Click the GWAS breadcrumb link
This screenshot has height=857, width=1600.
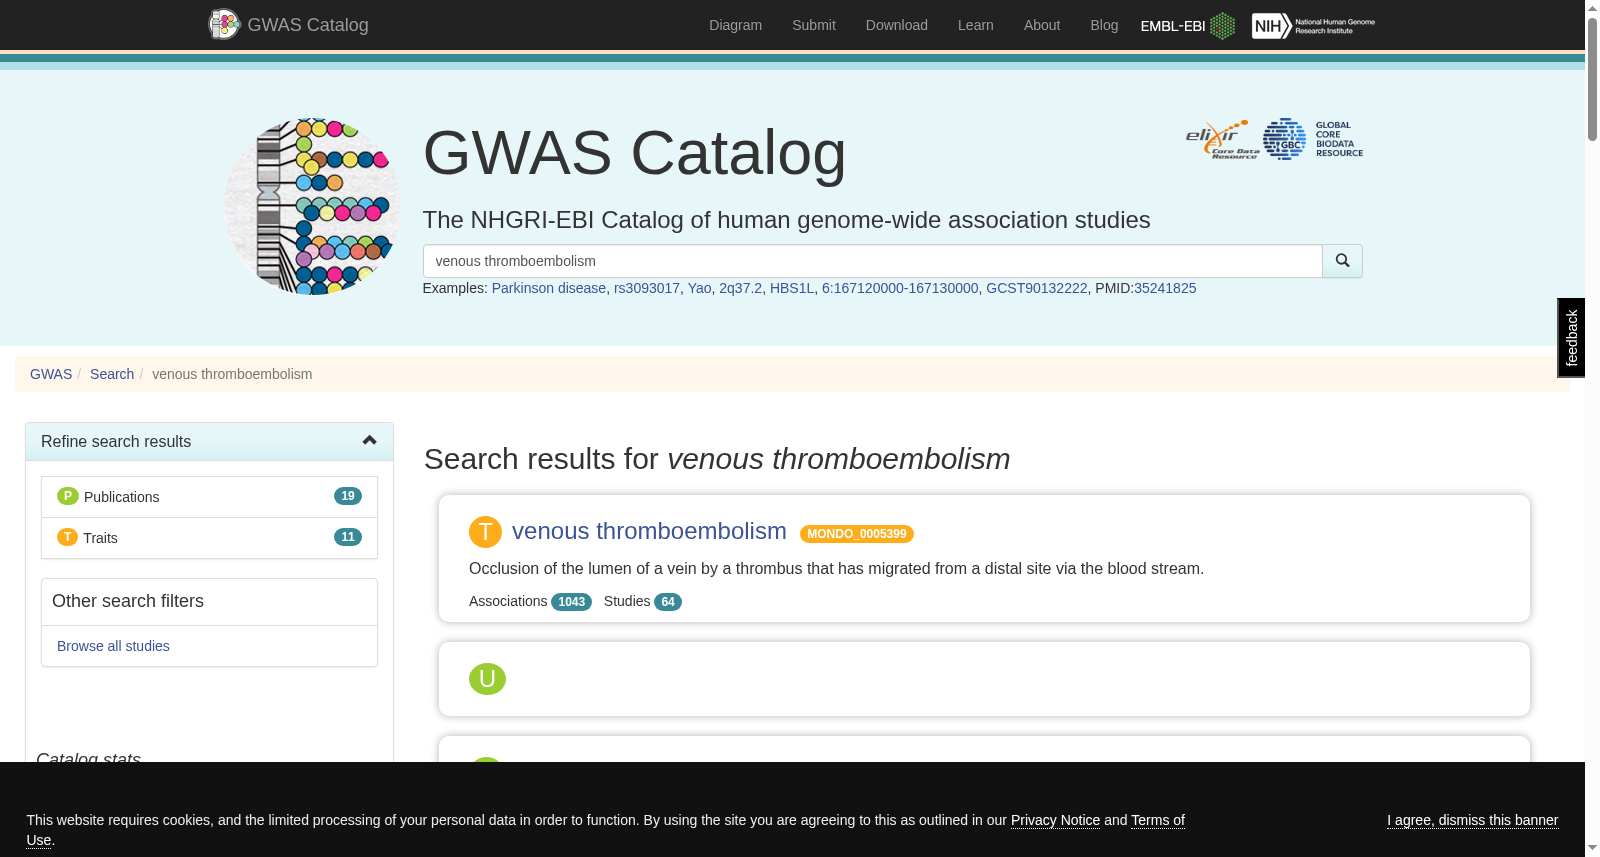point(51,374)
